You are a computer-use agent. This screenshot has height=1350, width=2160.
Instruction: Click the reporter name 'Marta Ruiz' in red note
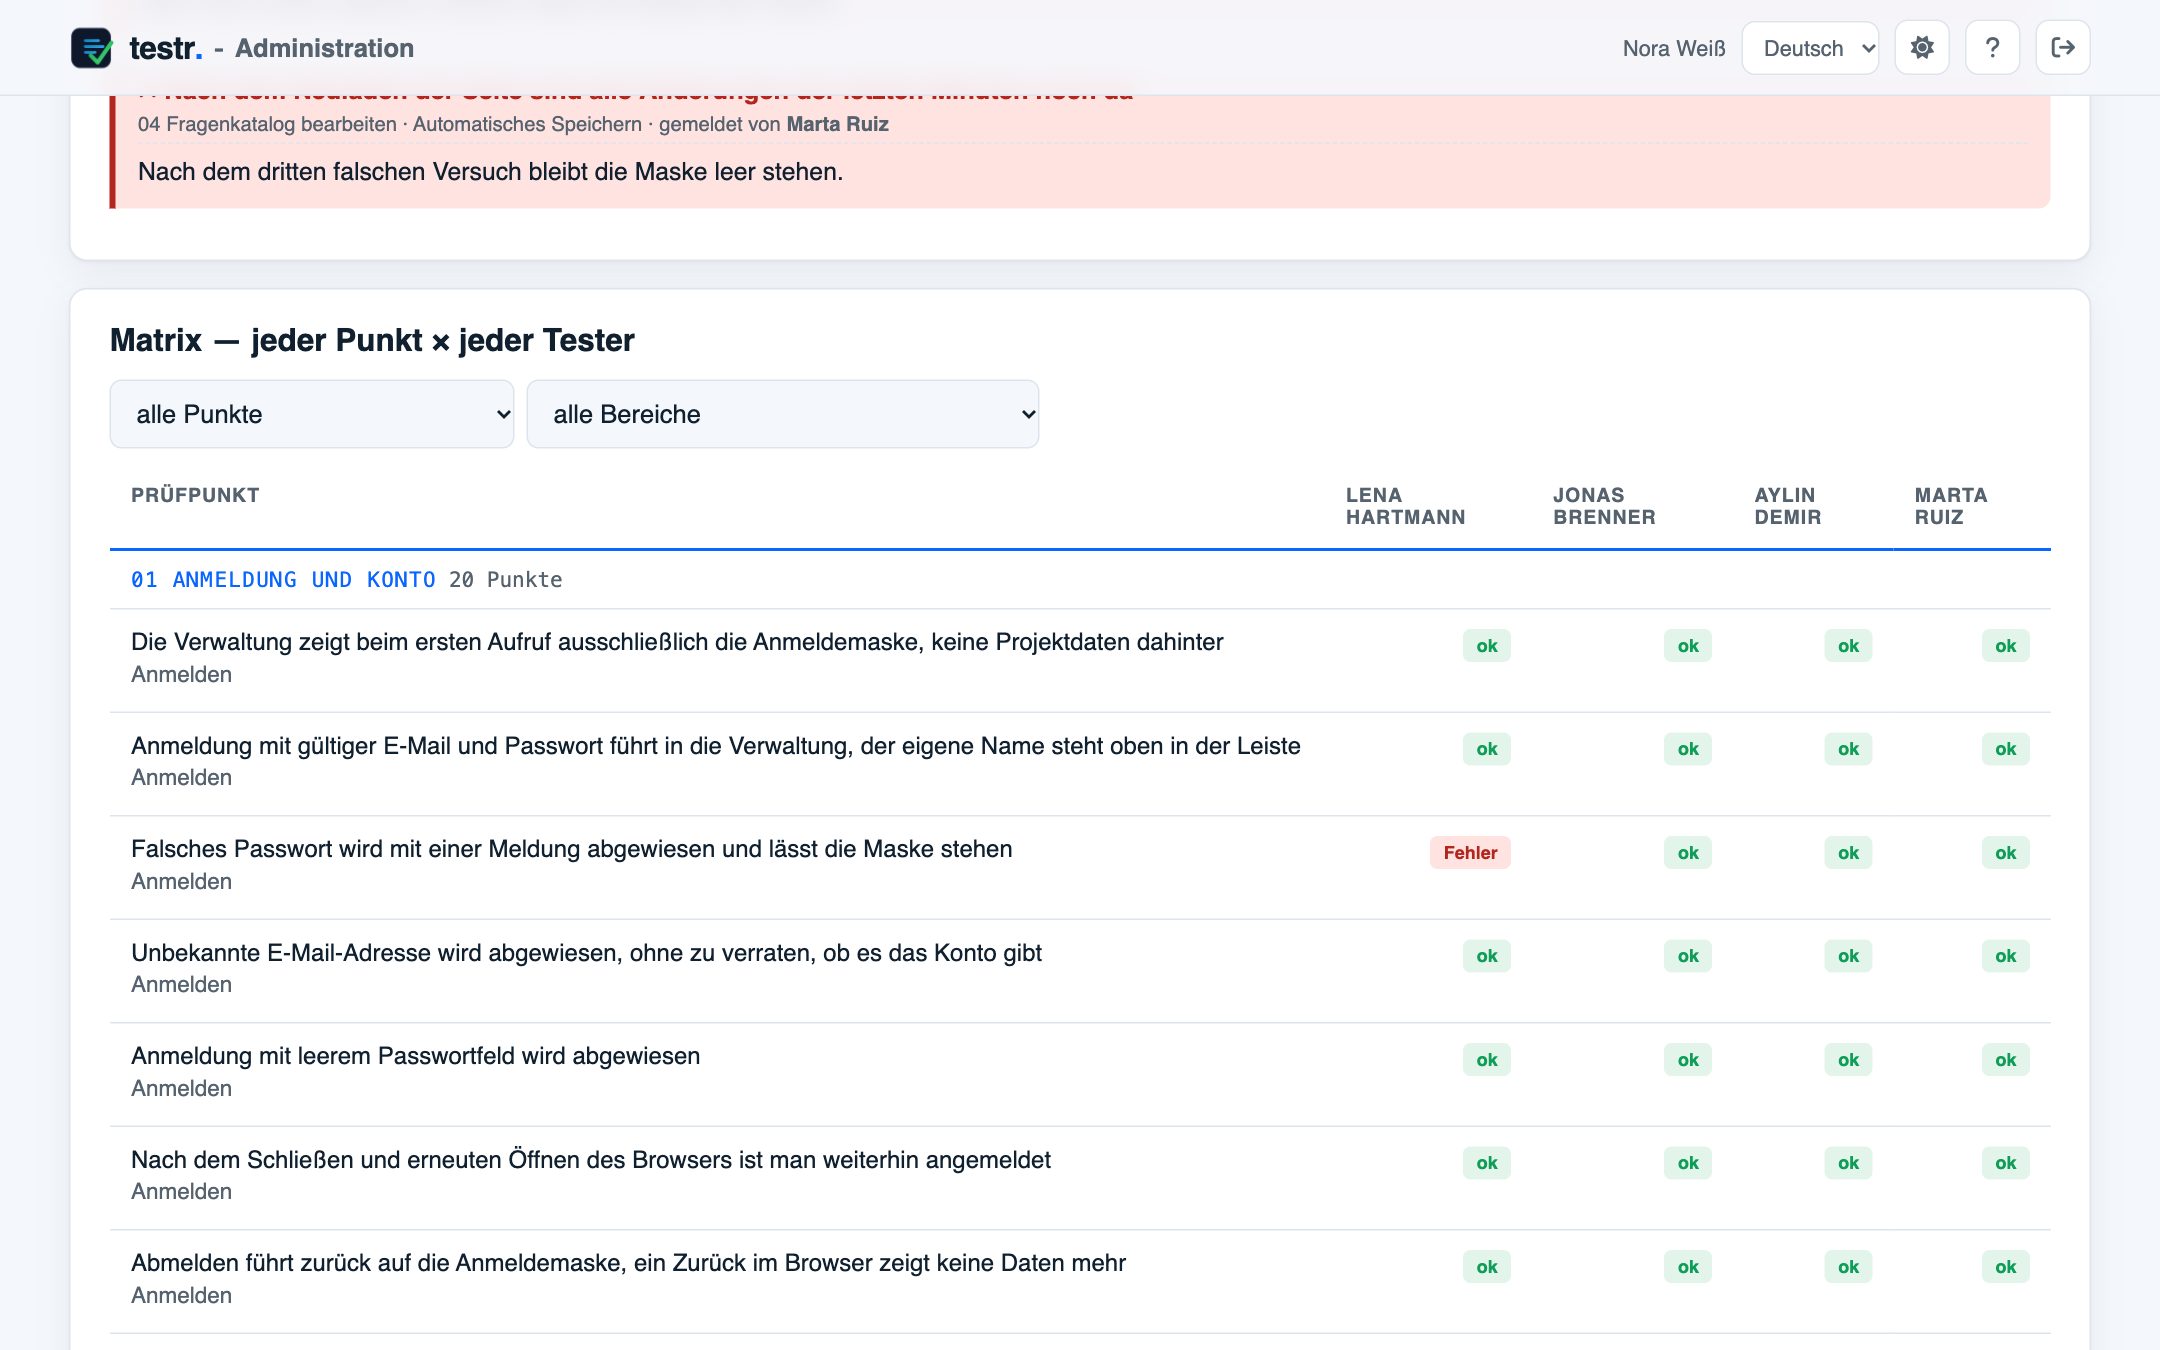coord(837,124)
